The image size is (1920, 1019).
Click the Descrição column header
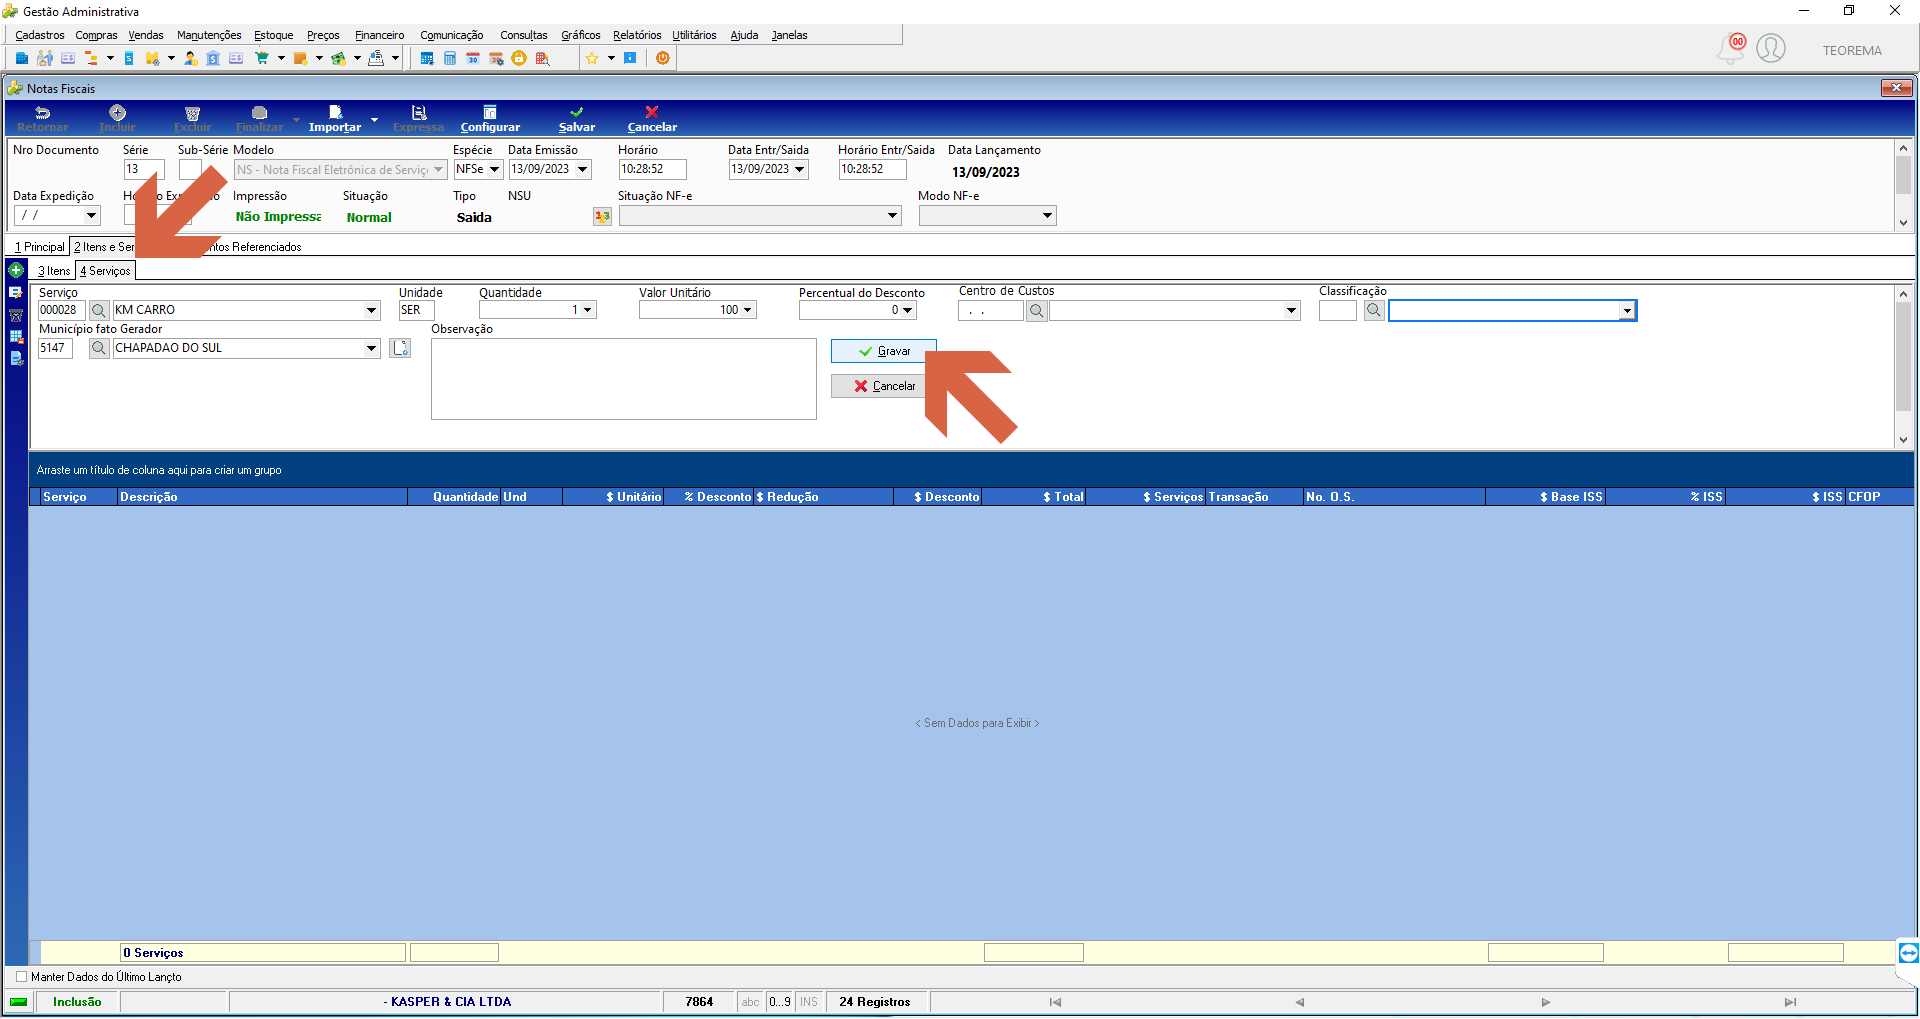(262, 497)
